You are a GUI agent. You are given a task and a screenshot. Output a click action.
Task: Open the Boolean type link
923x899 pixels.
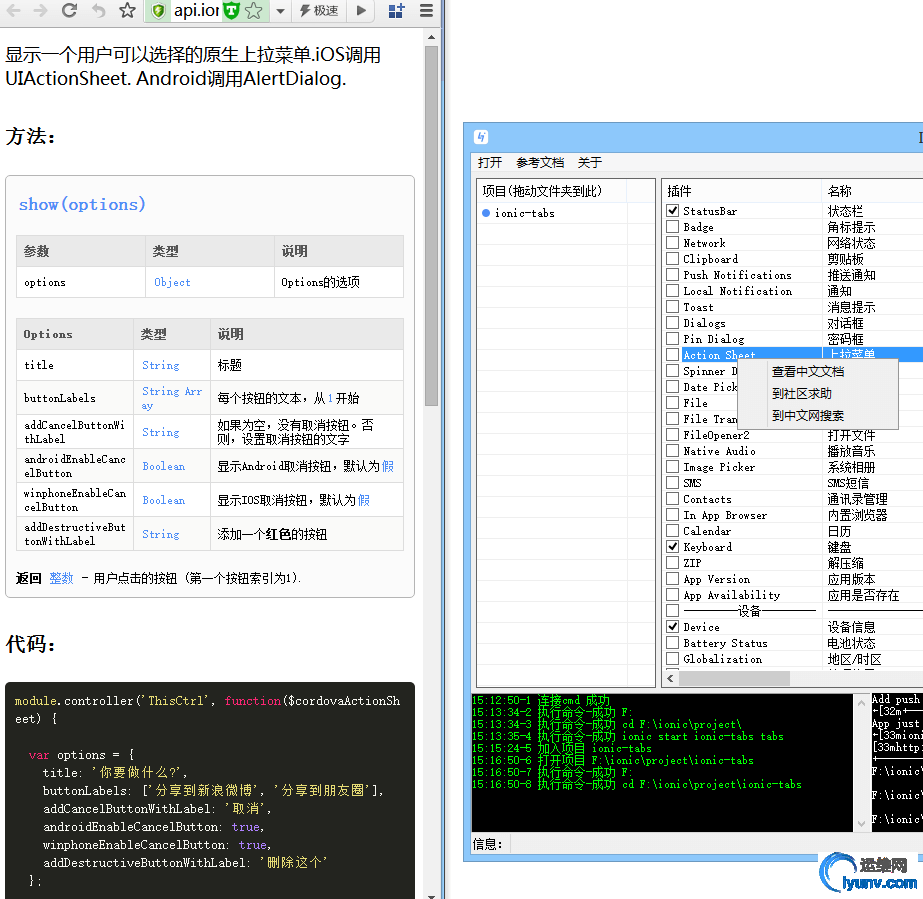pyautogui.click(x=162, y=466)
